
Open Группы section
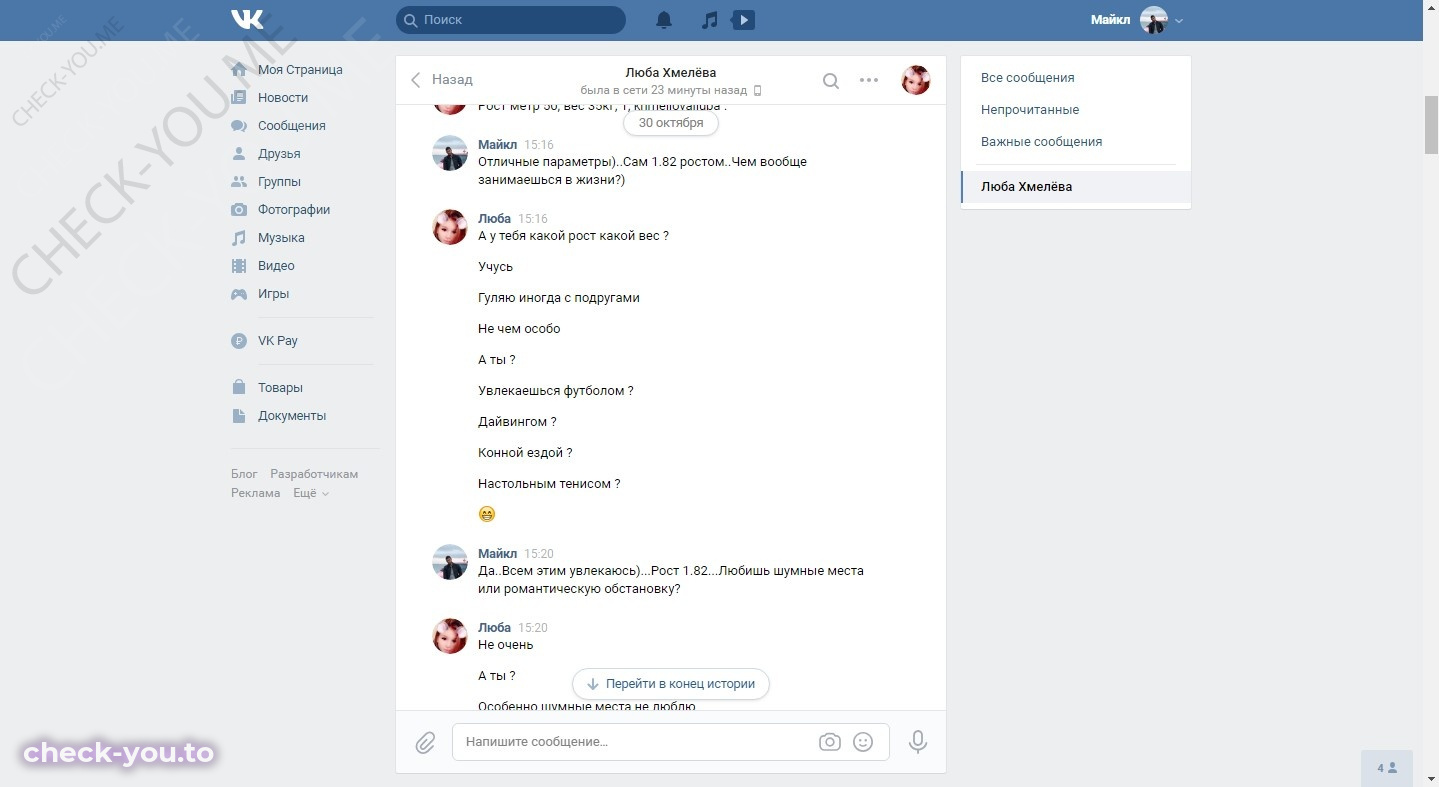pos(279,182)
